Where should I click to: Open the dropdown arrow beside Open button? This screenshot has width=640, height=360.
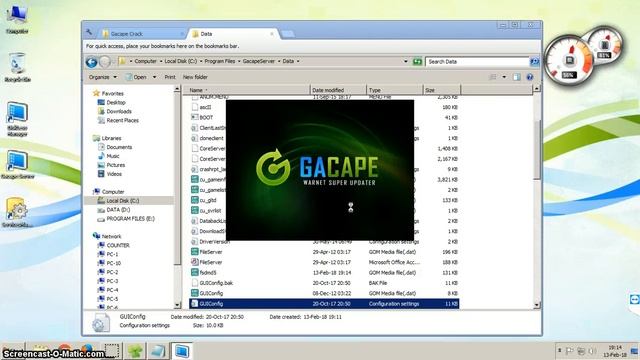(154, 77)
